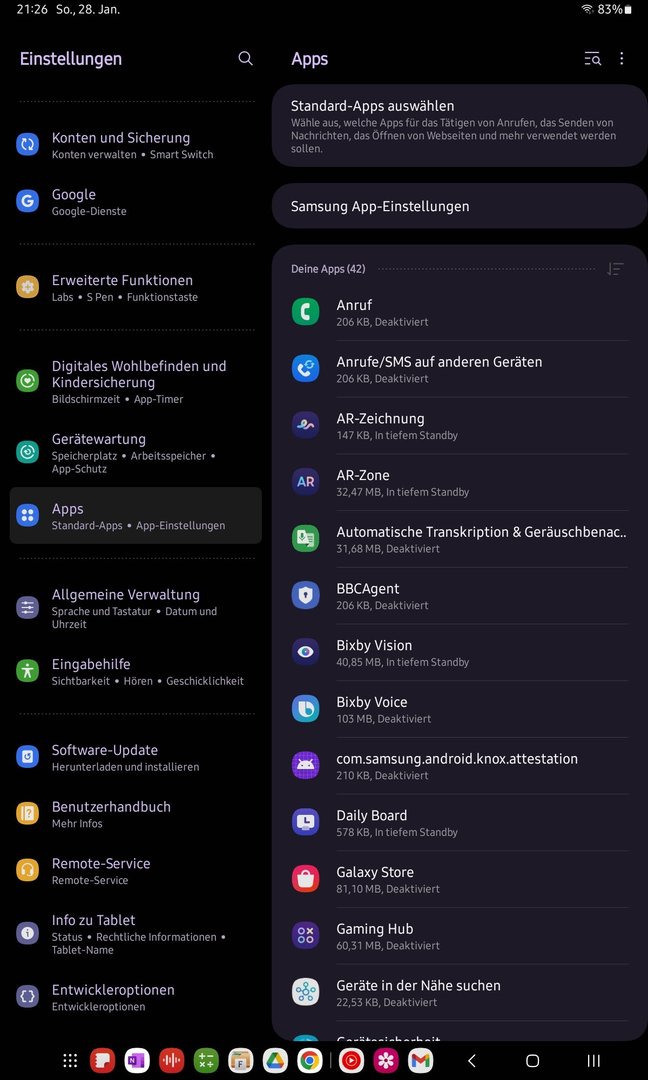Tap the search icon next to Einstellungen

(x=245, y=59)
